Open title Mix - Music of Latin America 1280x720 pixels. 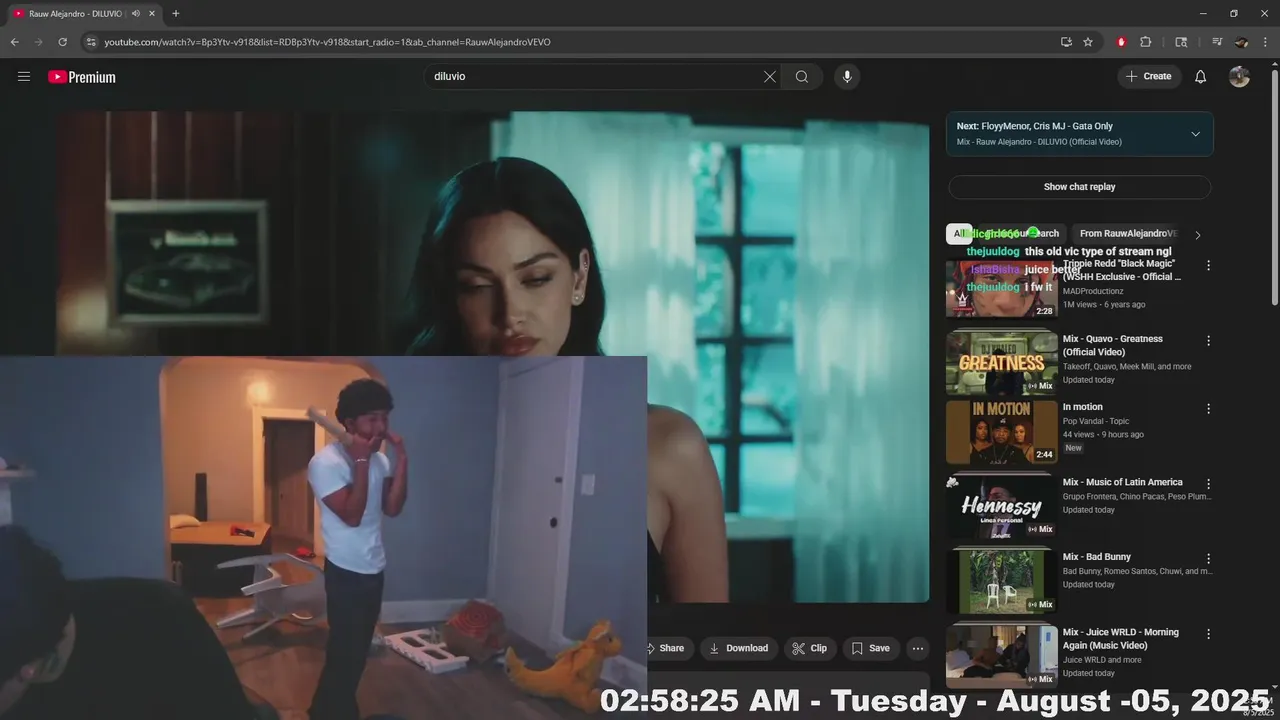pyautogui.click(x=1122, y=482)
